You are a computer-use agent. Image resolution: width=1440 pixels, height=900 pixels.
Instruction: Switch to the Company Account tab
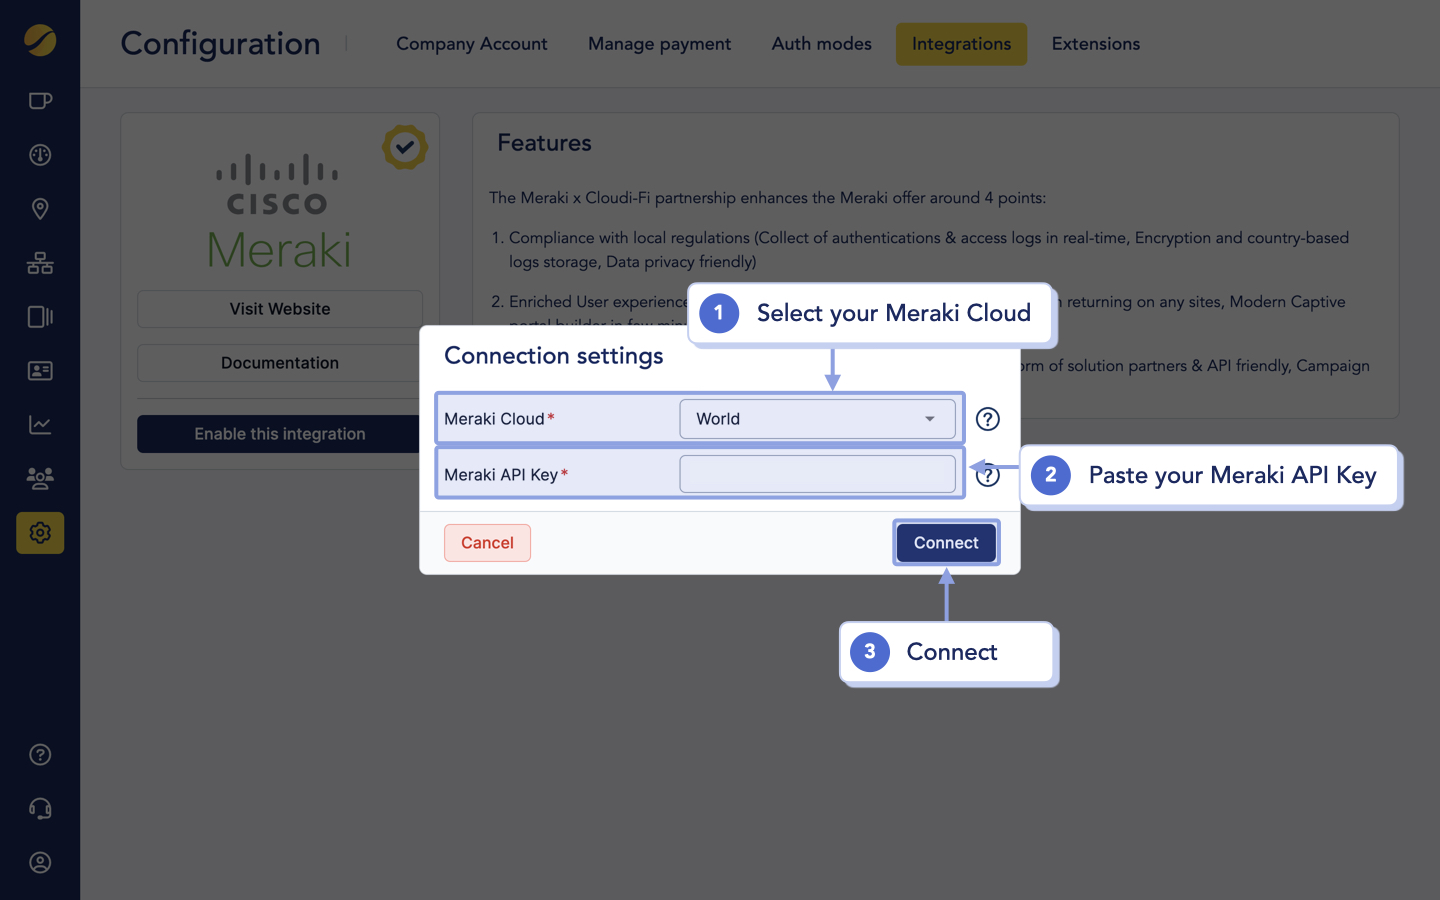click(x=471, y=43)
